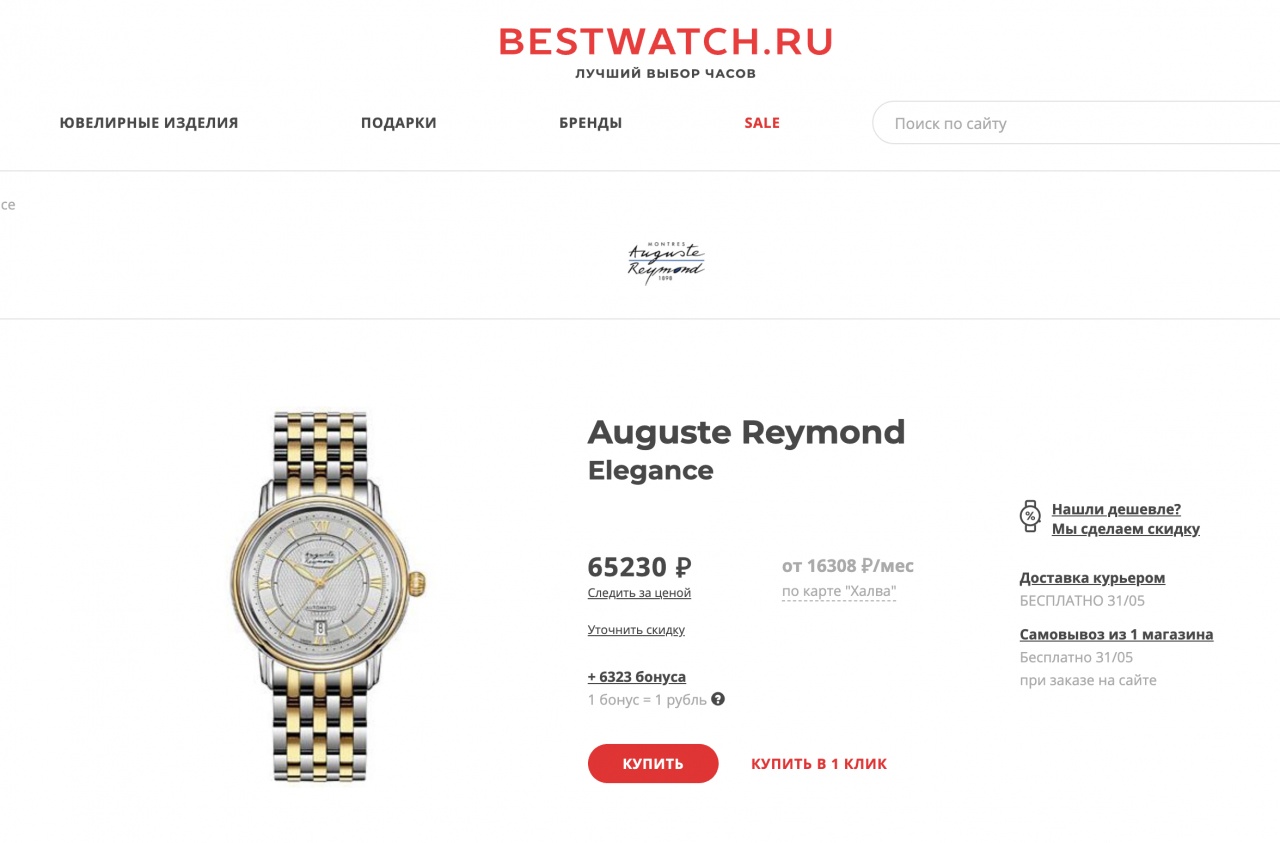Click the watch discount percent icon
The image size is (1280, 843).
click(1030, 516)
